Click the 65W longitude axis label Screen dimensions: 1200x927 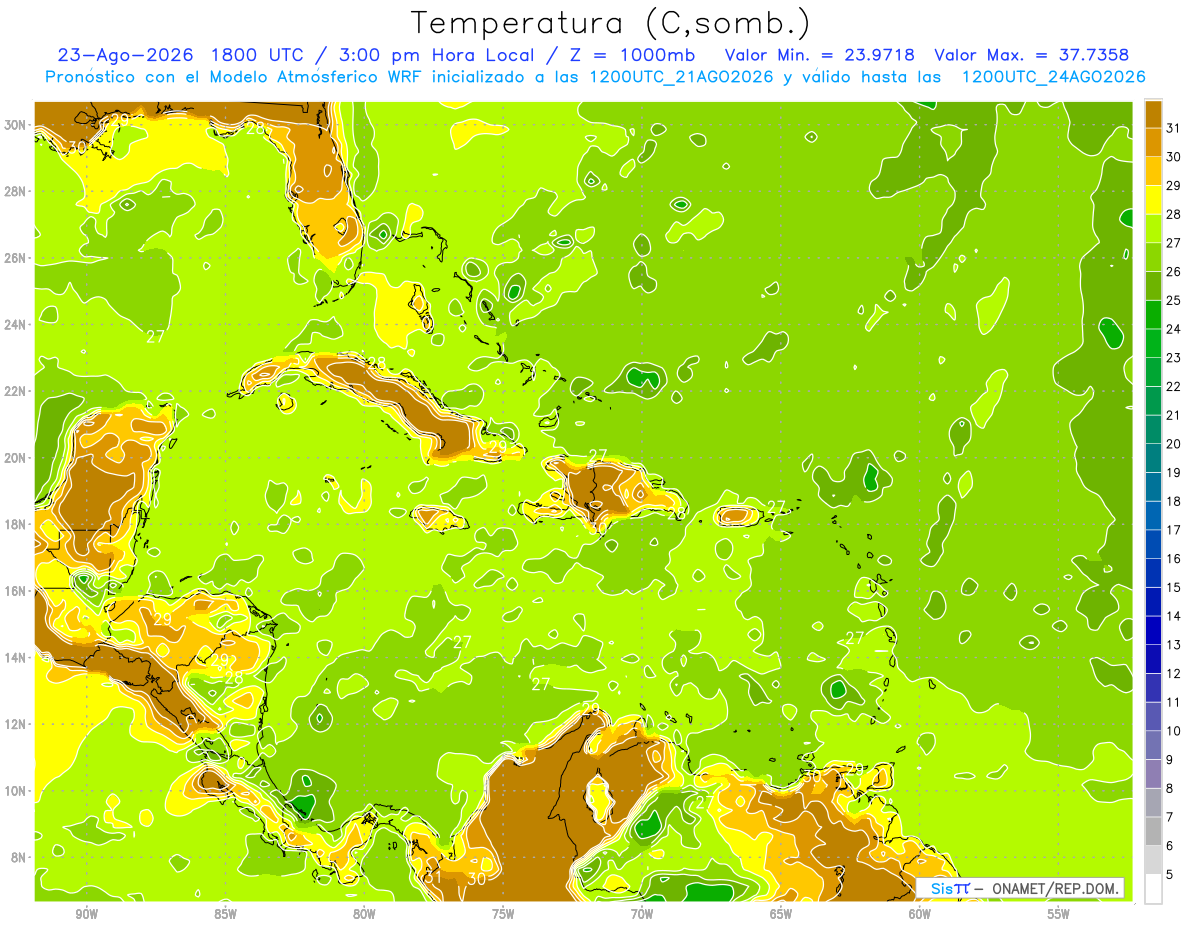point(781,914)
